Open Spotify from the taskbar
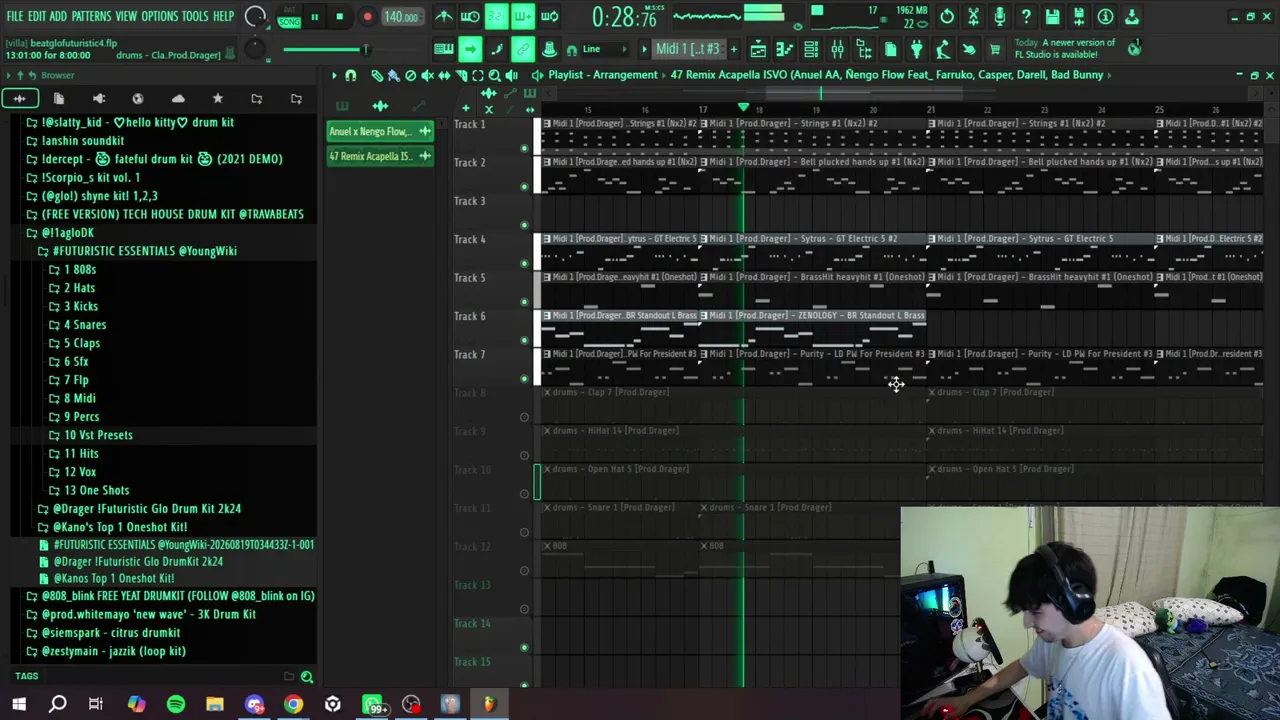This screenshot has height=720, width=1280. tap(175, 704)
